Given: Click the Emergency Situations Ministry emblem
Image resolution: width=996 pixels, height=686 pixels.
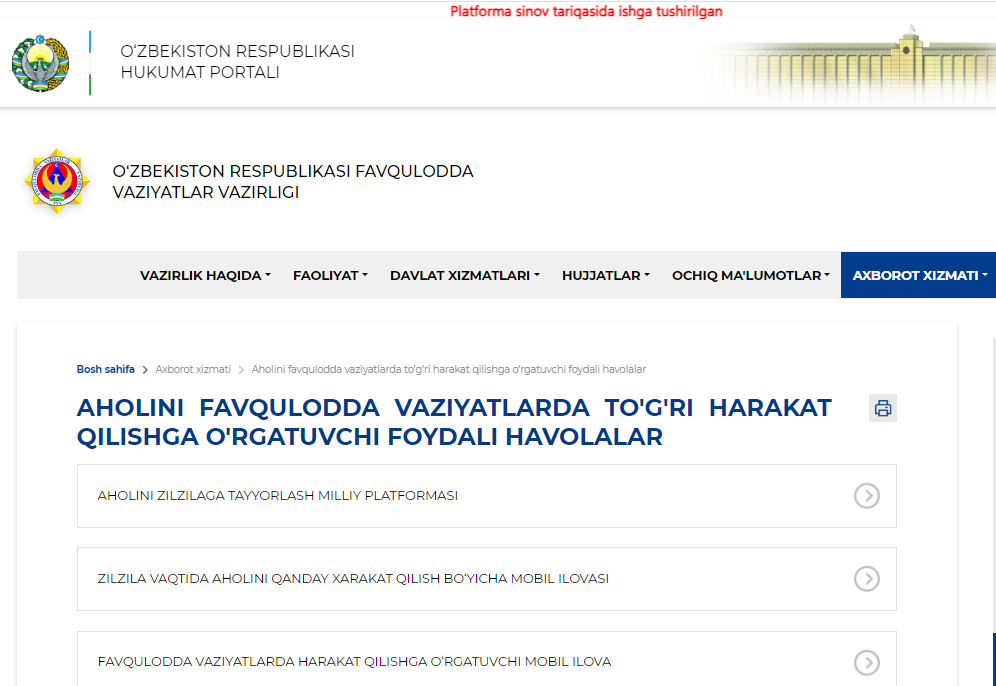Looking at the screenshot, I should click(x=57, y=182).
